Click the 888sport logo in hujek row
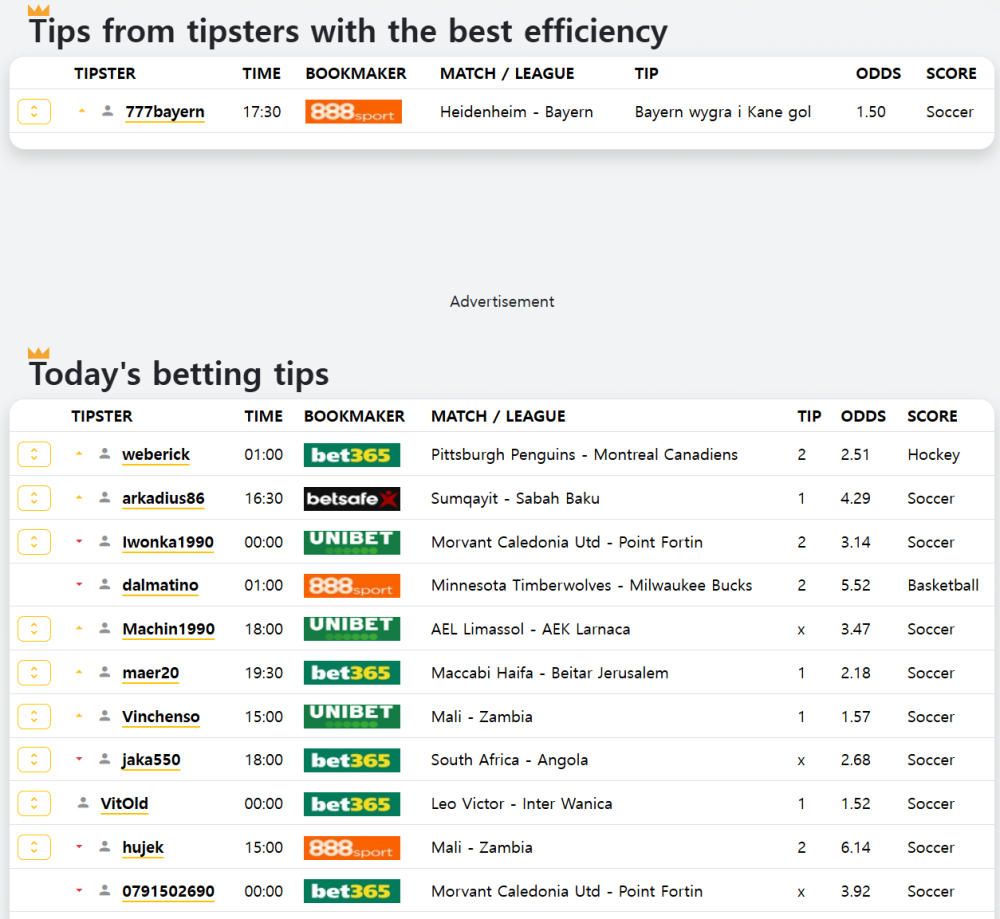The height and width of the screenshot is (919, 1000). (352, 848)
